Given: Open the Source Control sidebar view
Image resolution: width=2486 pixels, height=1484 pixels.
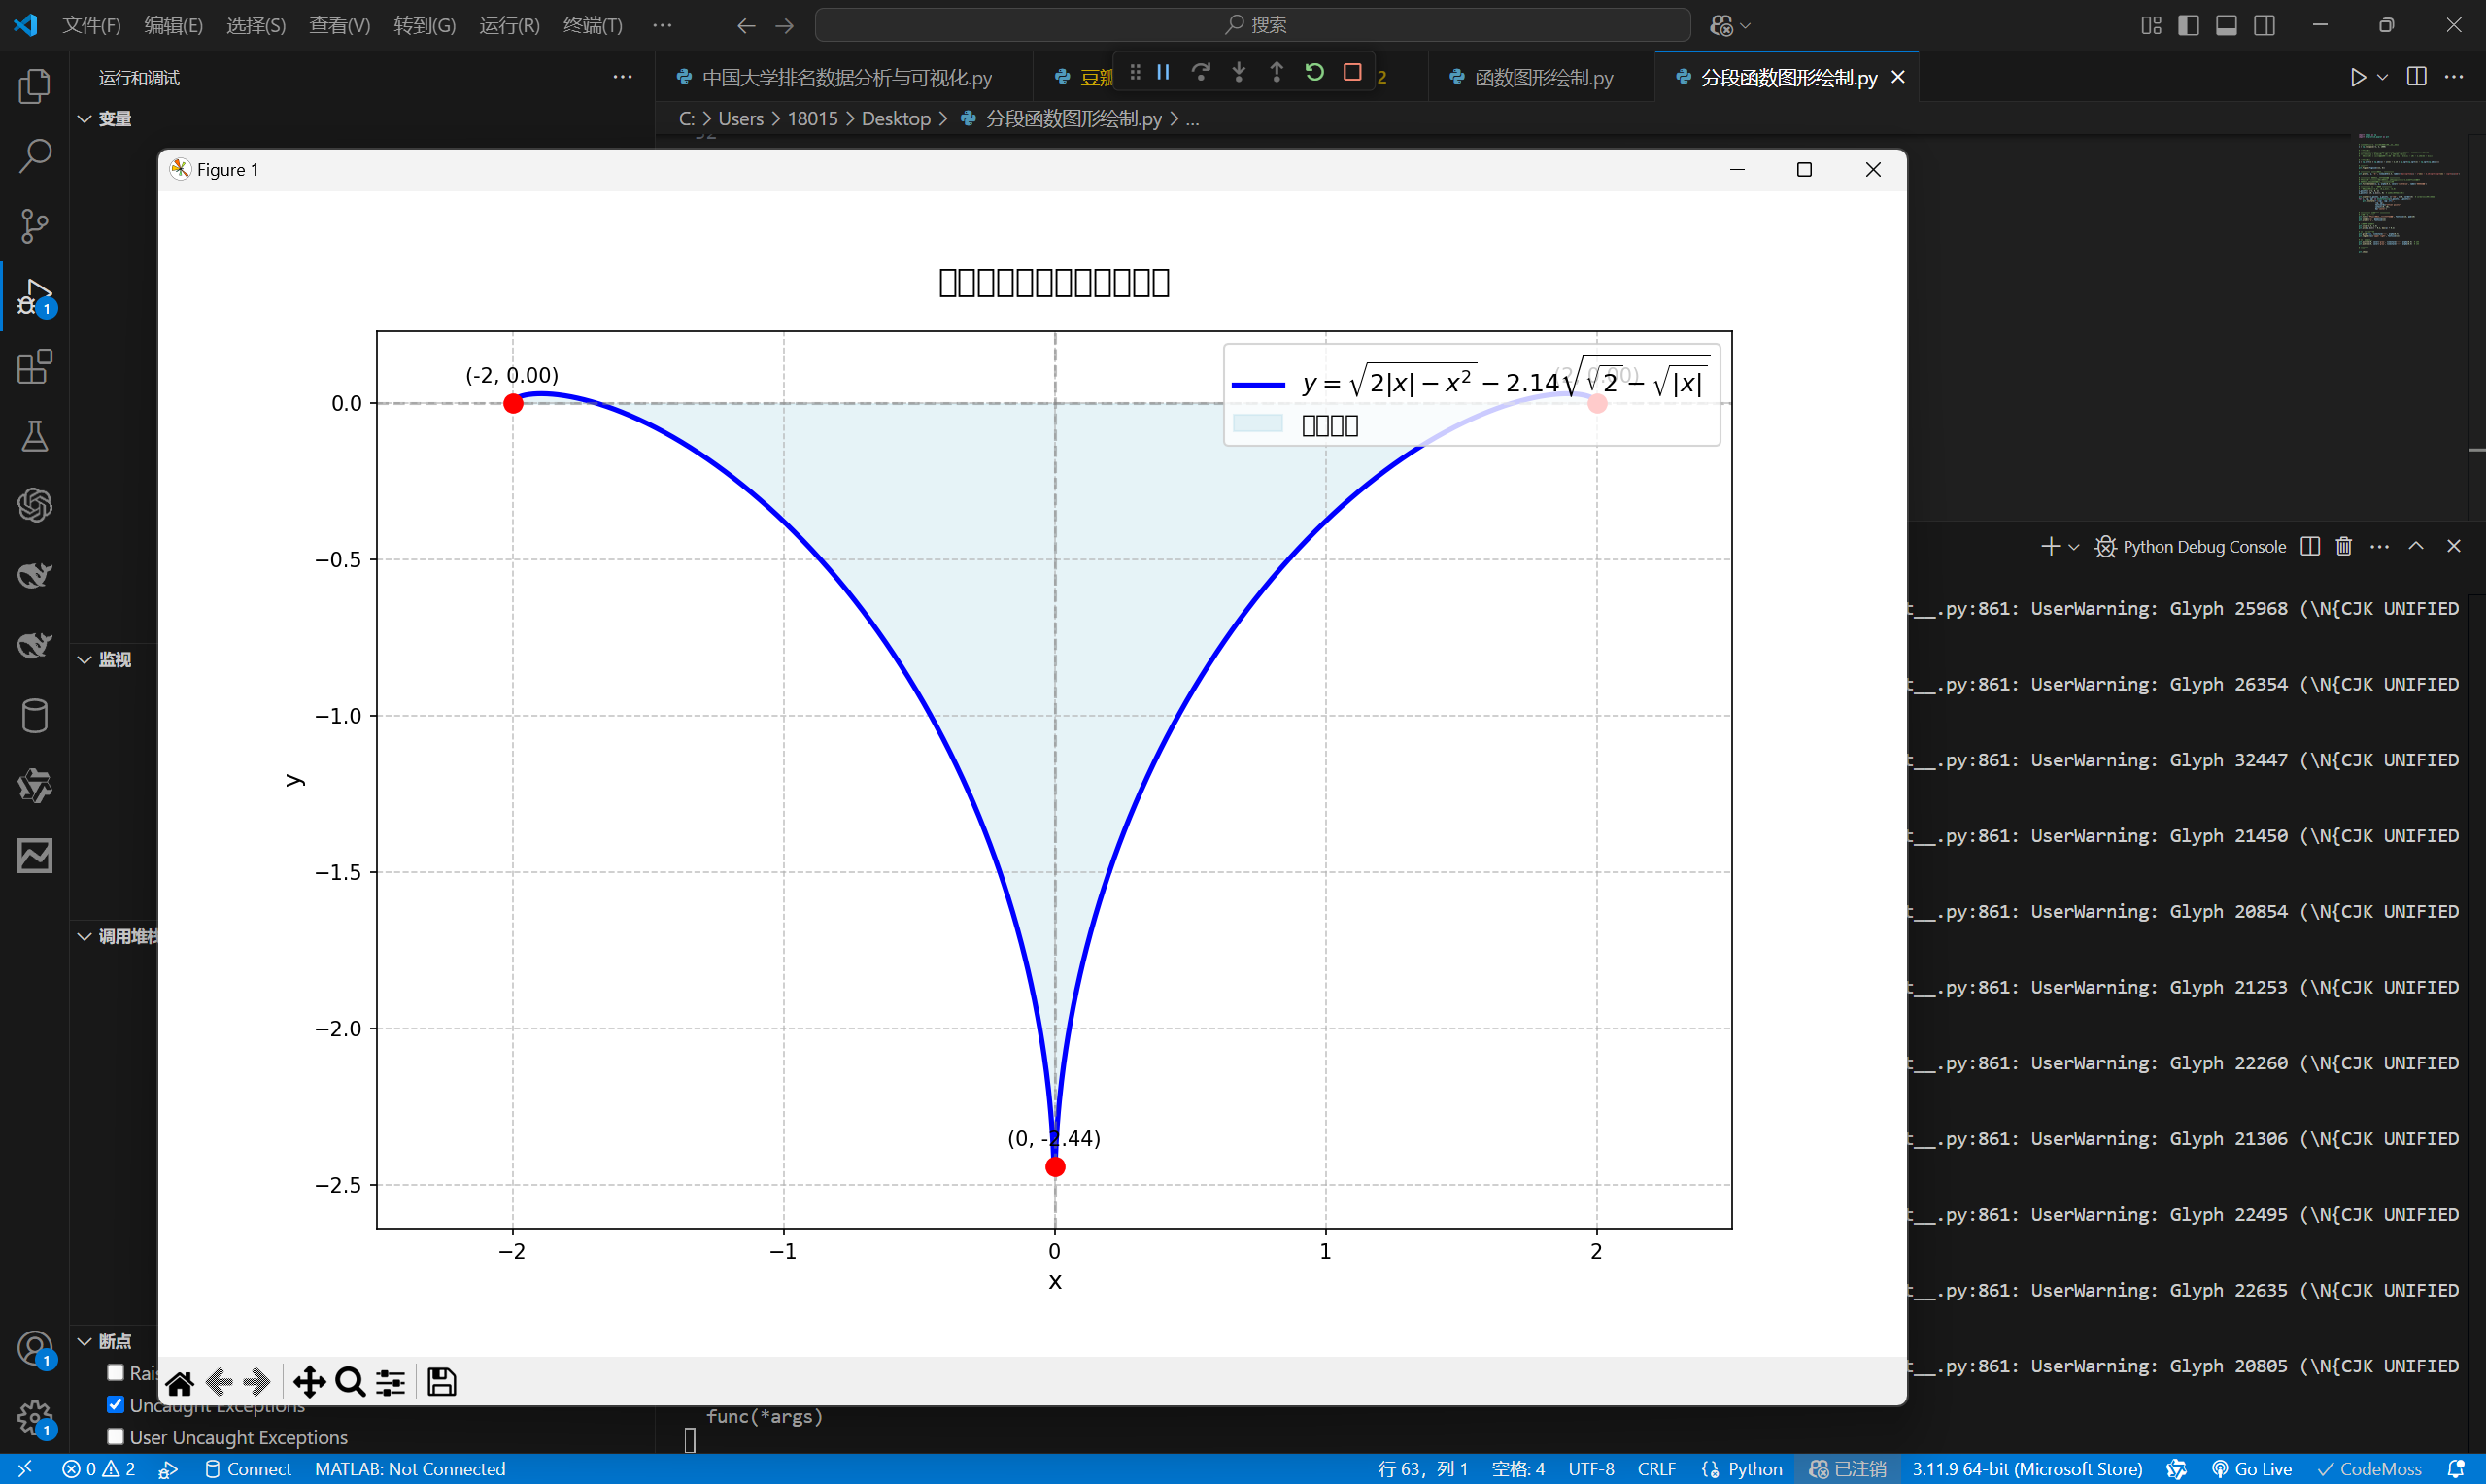Looking at the screenshot, I should (x=35, y=225).
